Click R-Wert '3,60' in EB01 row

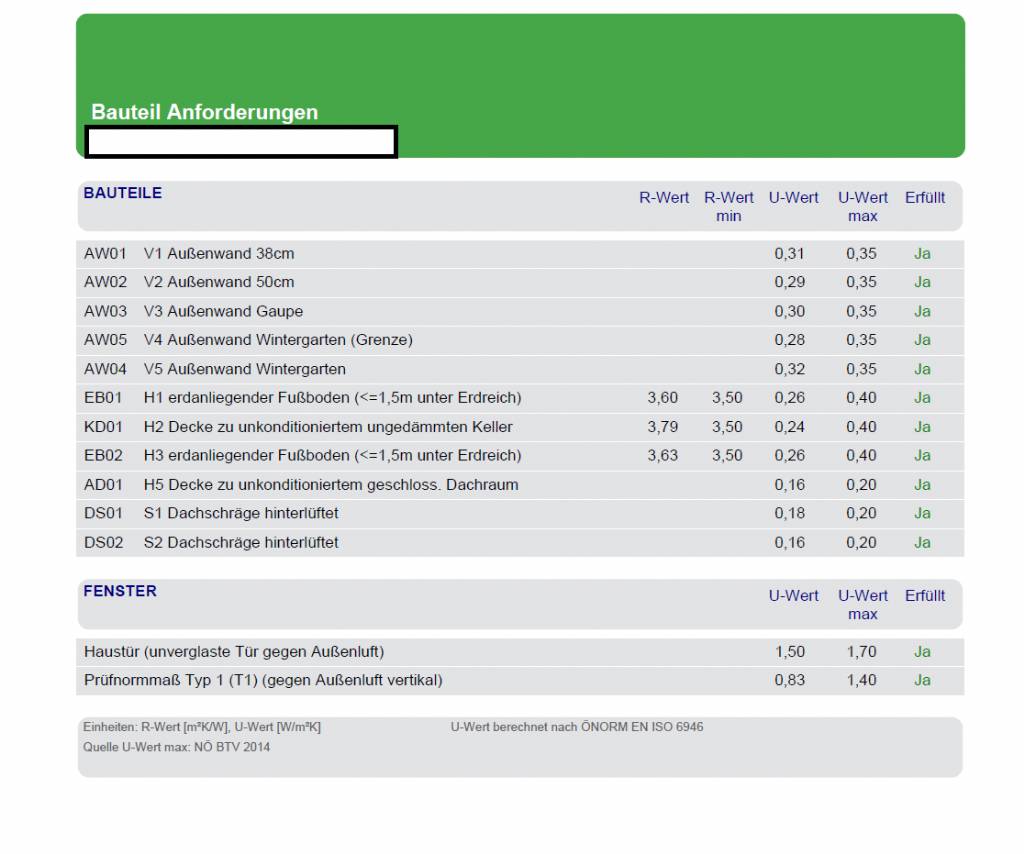[x=663, y=398]
